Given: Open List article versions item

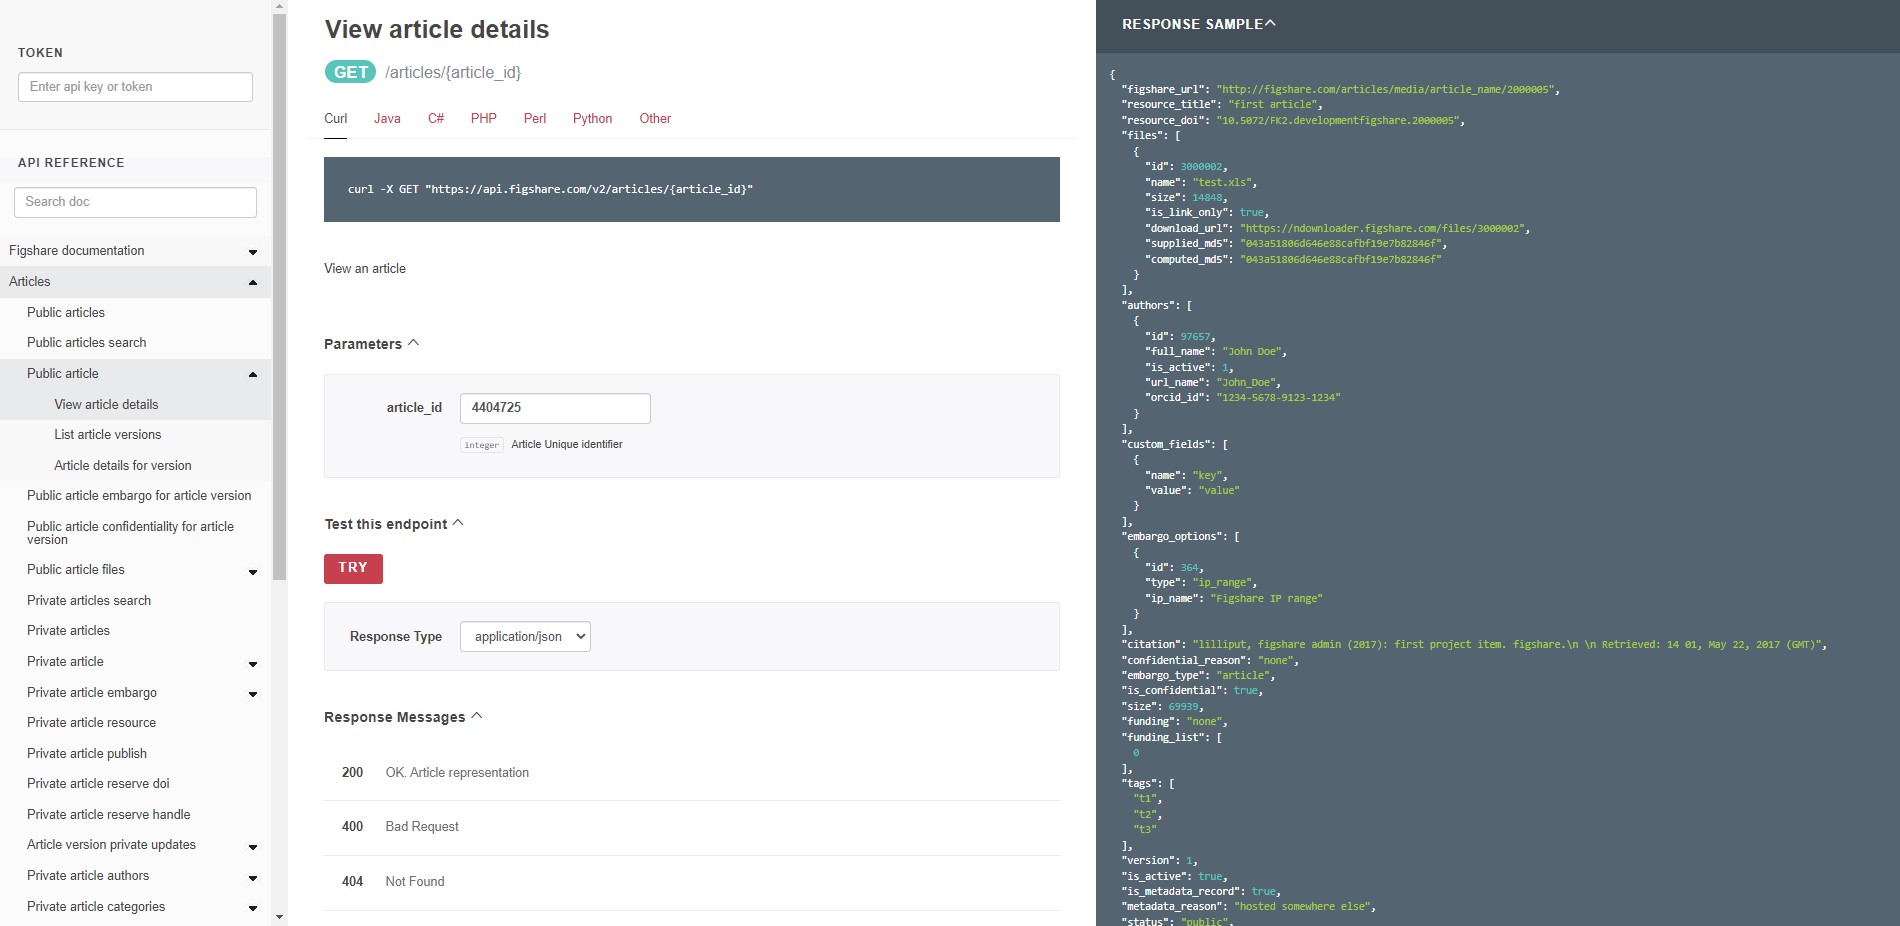Looking at the screenshot, I should [x=108, y=435].
